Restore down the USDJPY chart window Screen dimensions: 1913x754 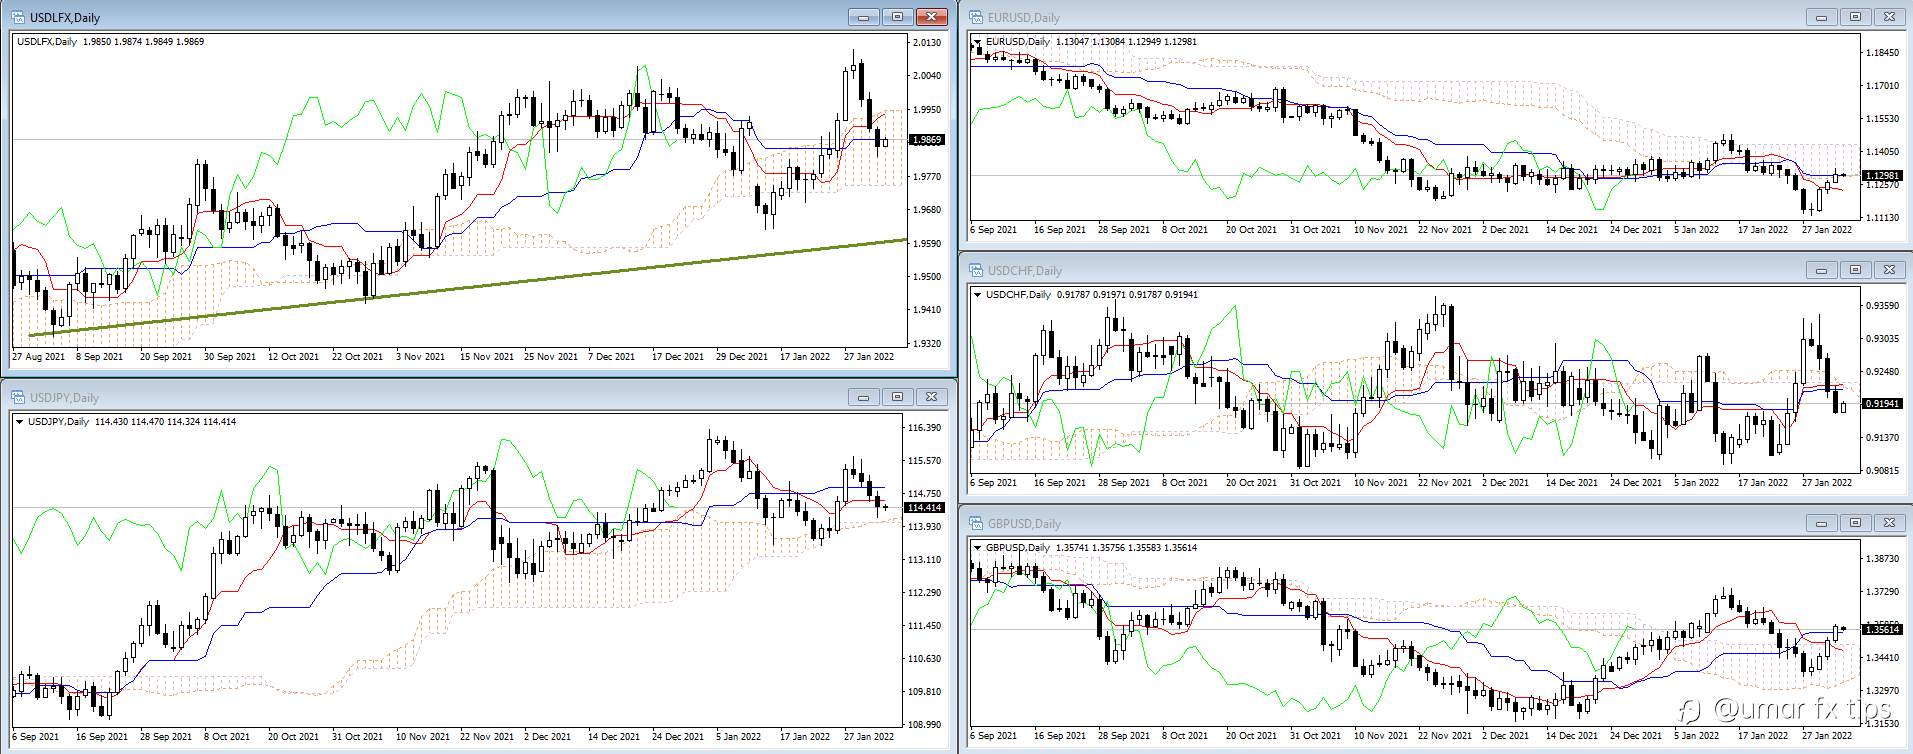898,397
